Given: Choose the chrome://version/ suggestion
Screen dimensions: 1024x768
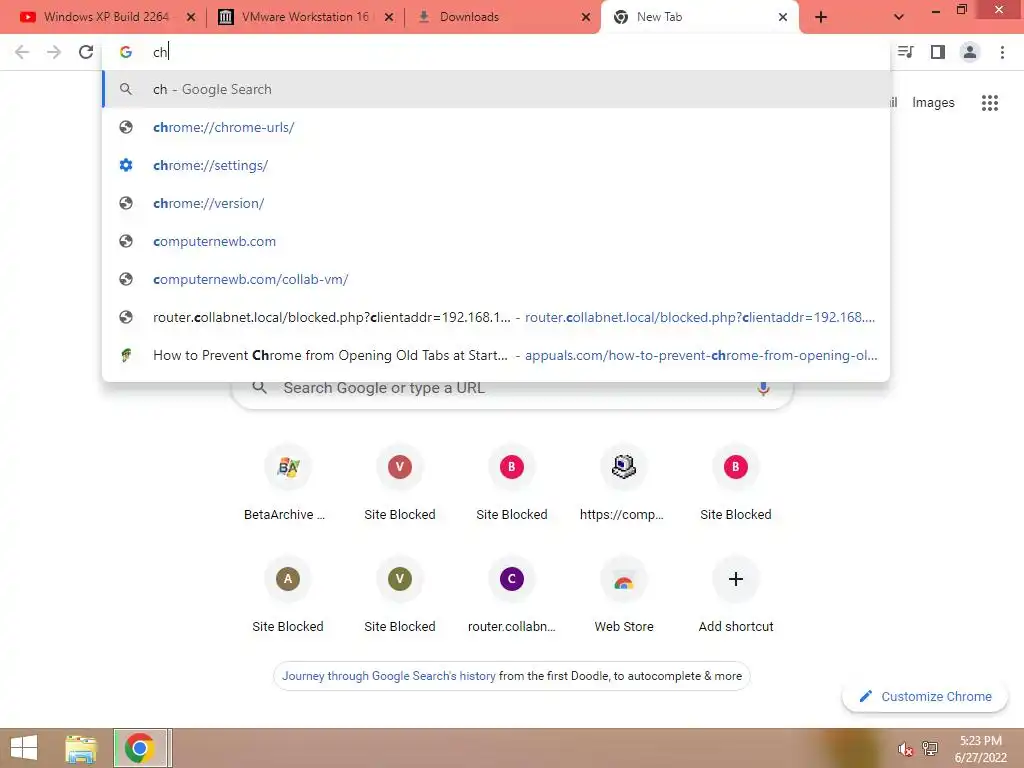Looking at the screenshot, I should point(496,203).
